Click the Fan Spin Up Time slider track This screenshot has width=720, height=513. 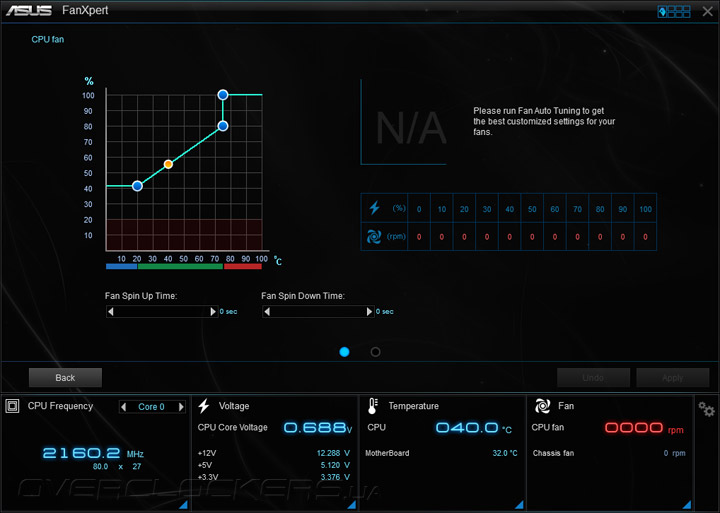coord(162,311)
